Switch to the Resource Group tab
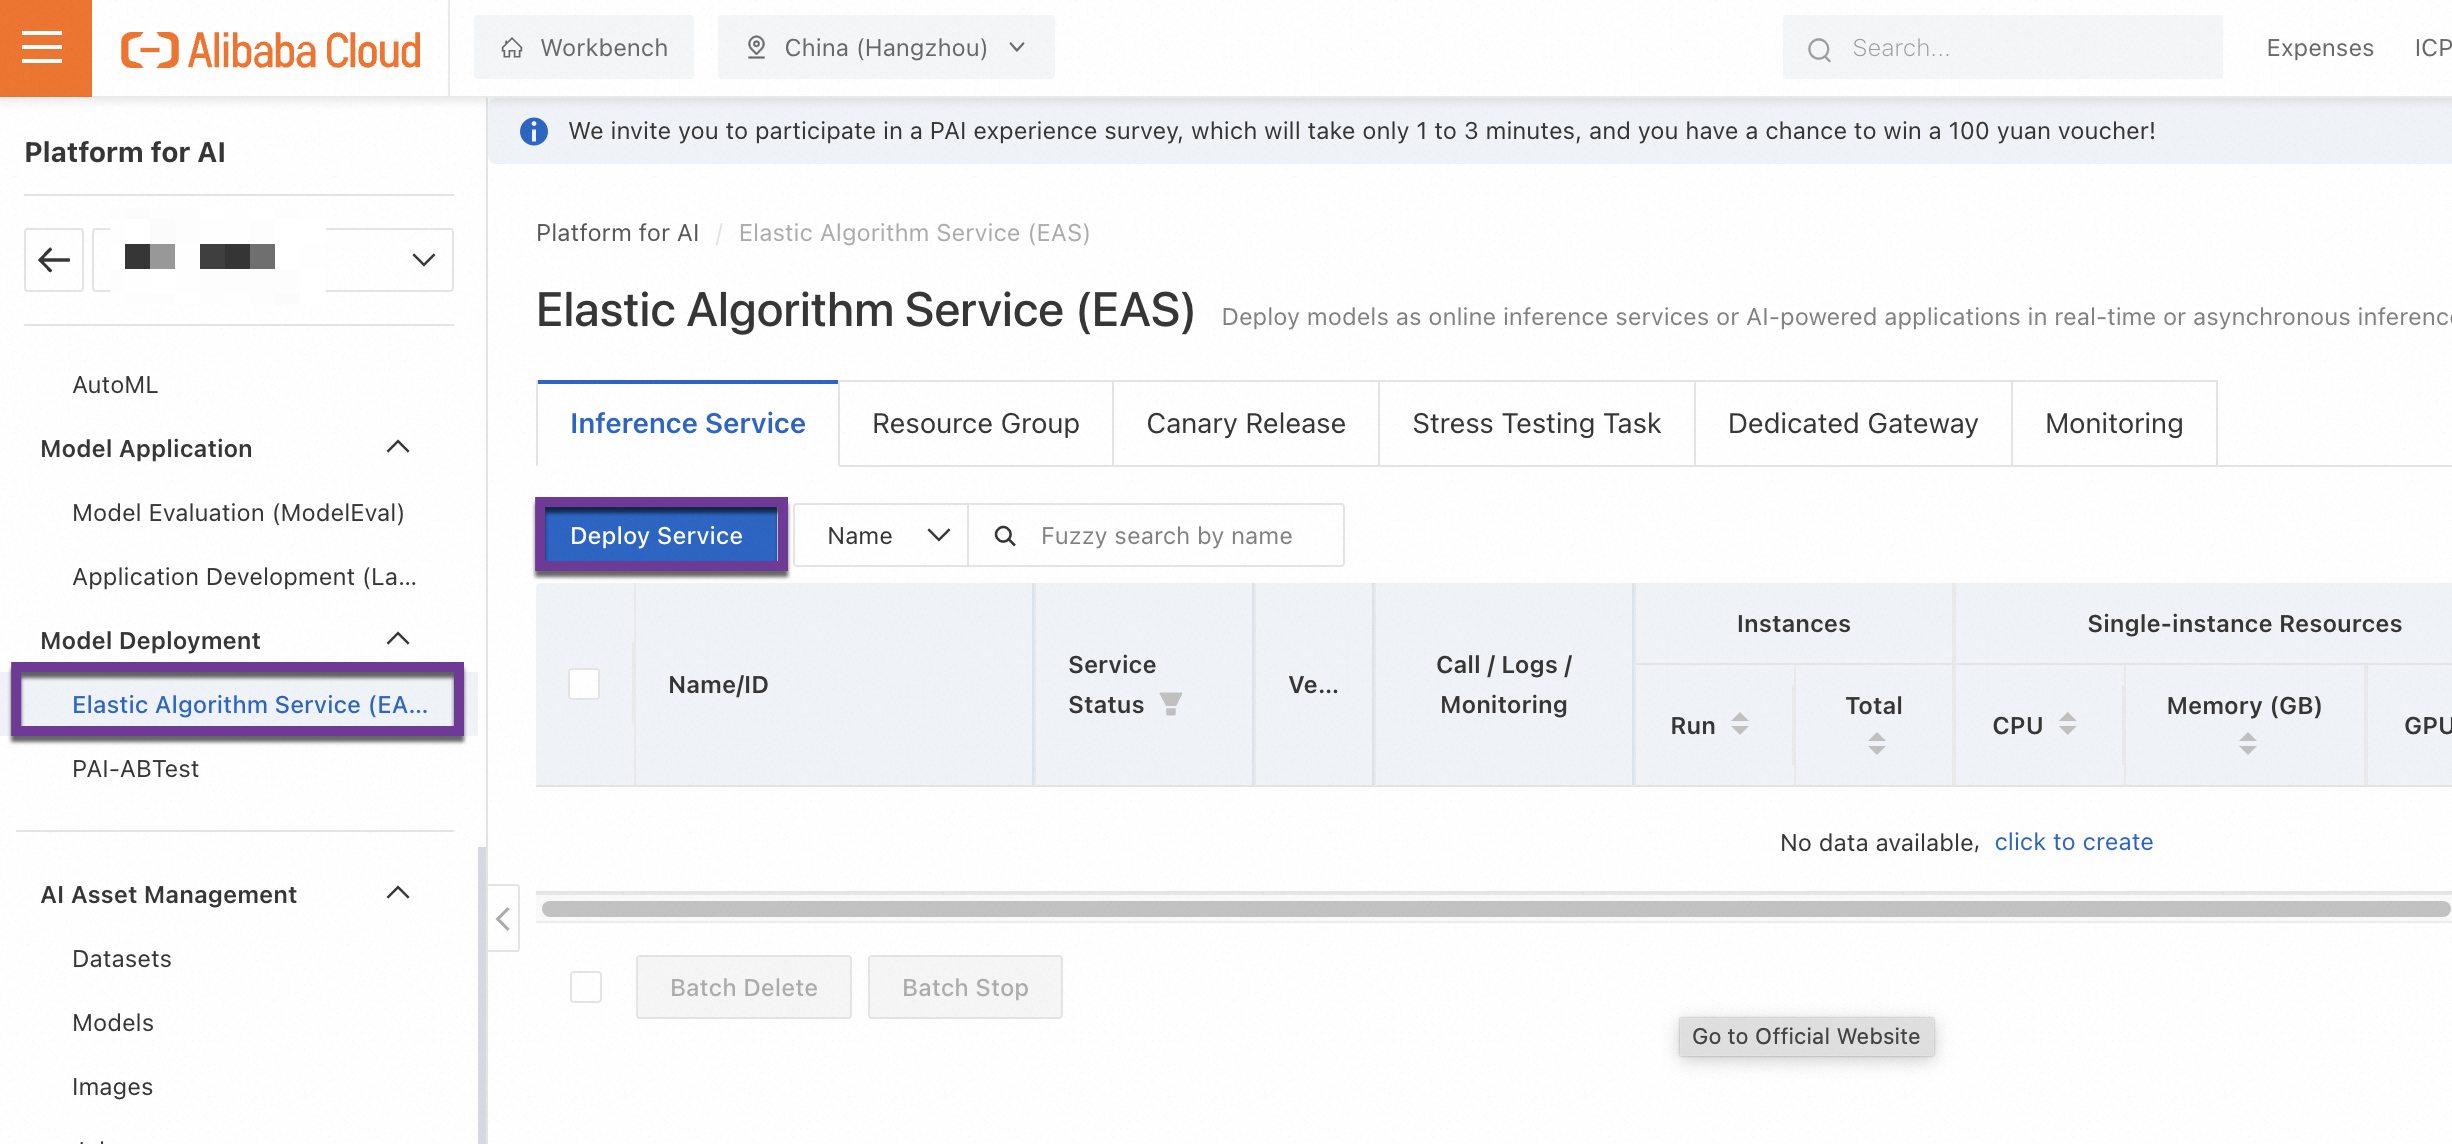Screen dimensions: 2452x1144 point(975,424)
